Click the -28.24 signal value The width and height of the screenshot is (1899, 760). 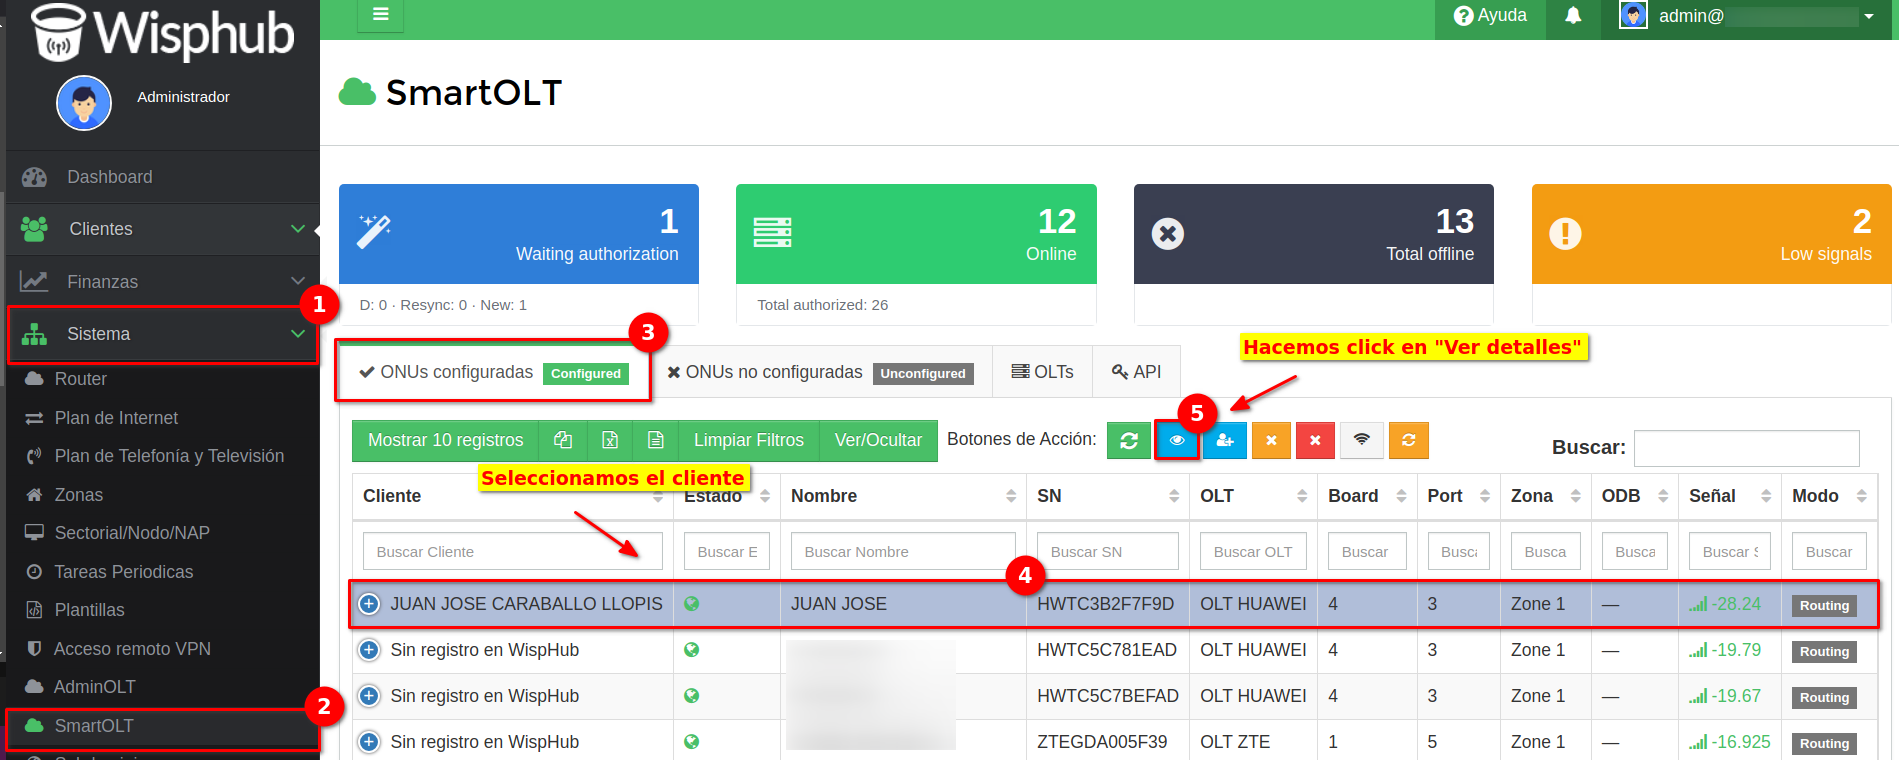click(1736, 604)
